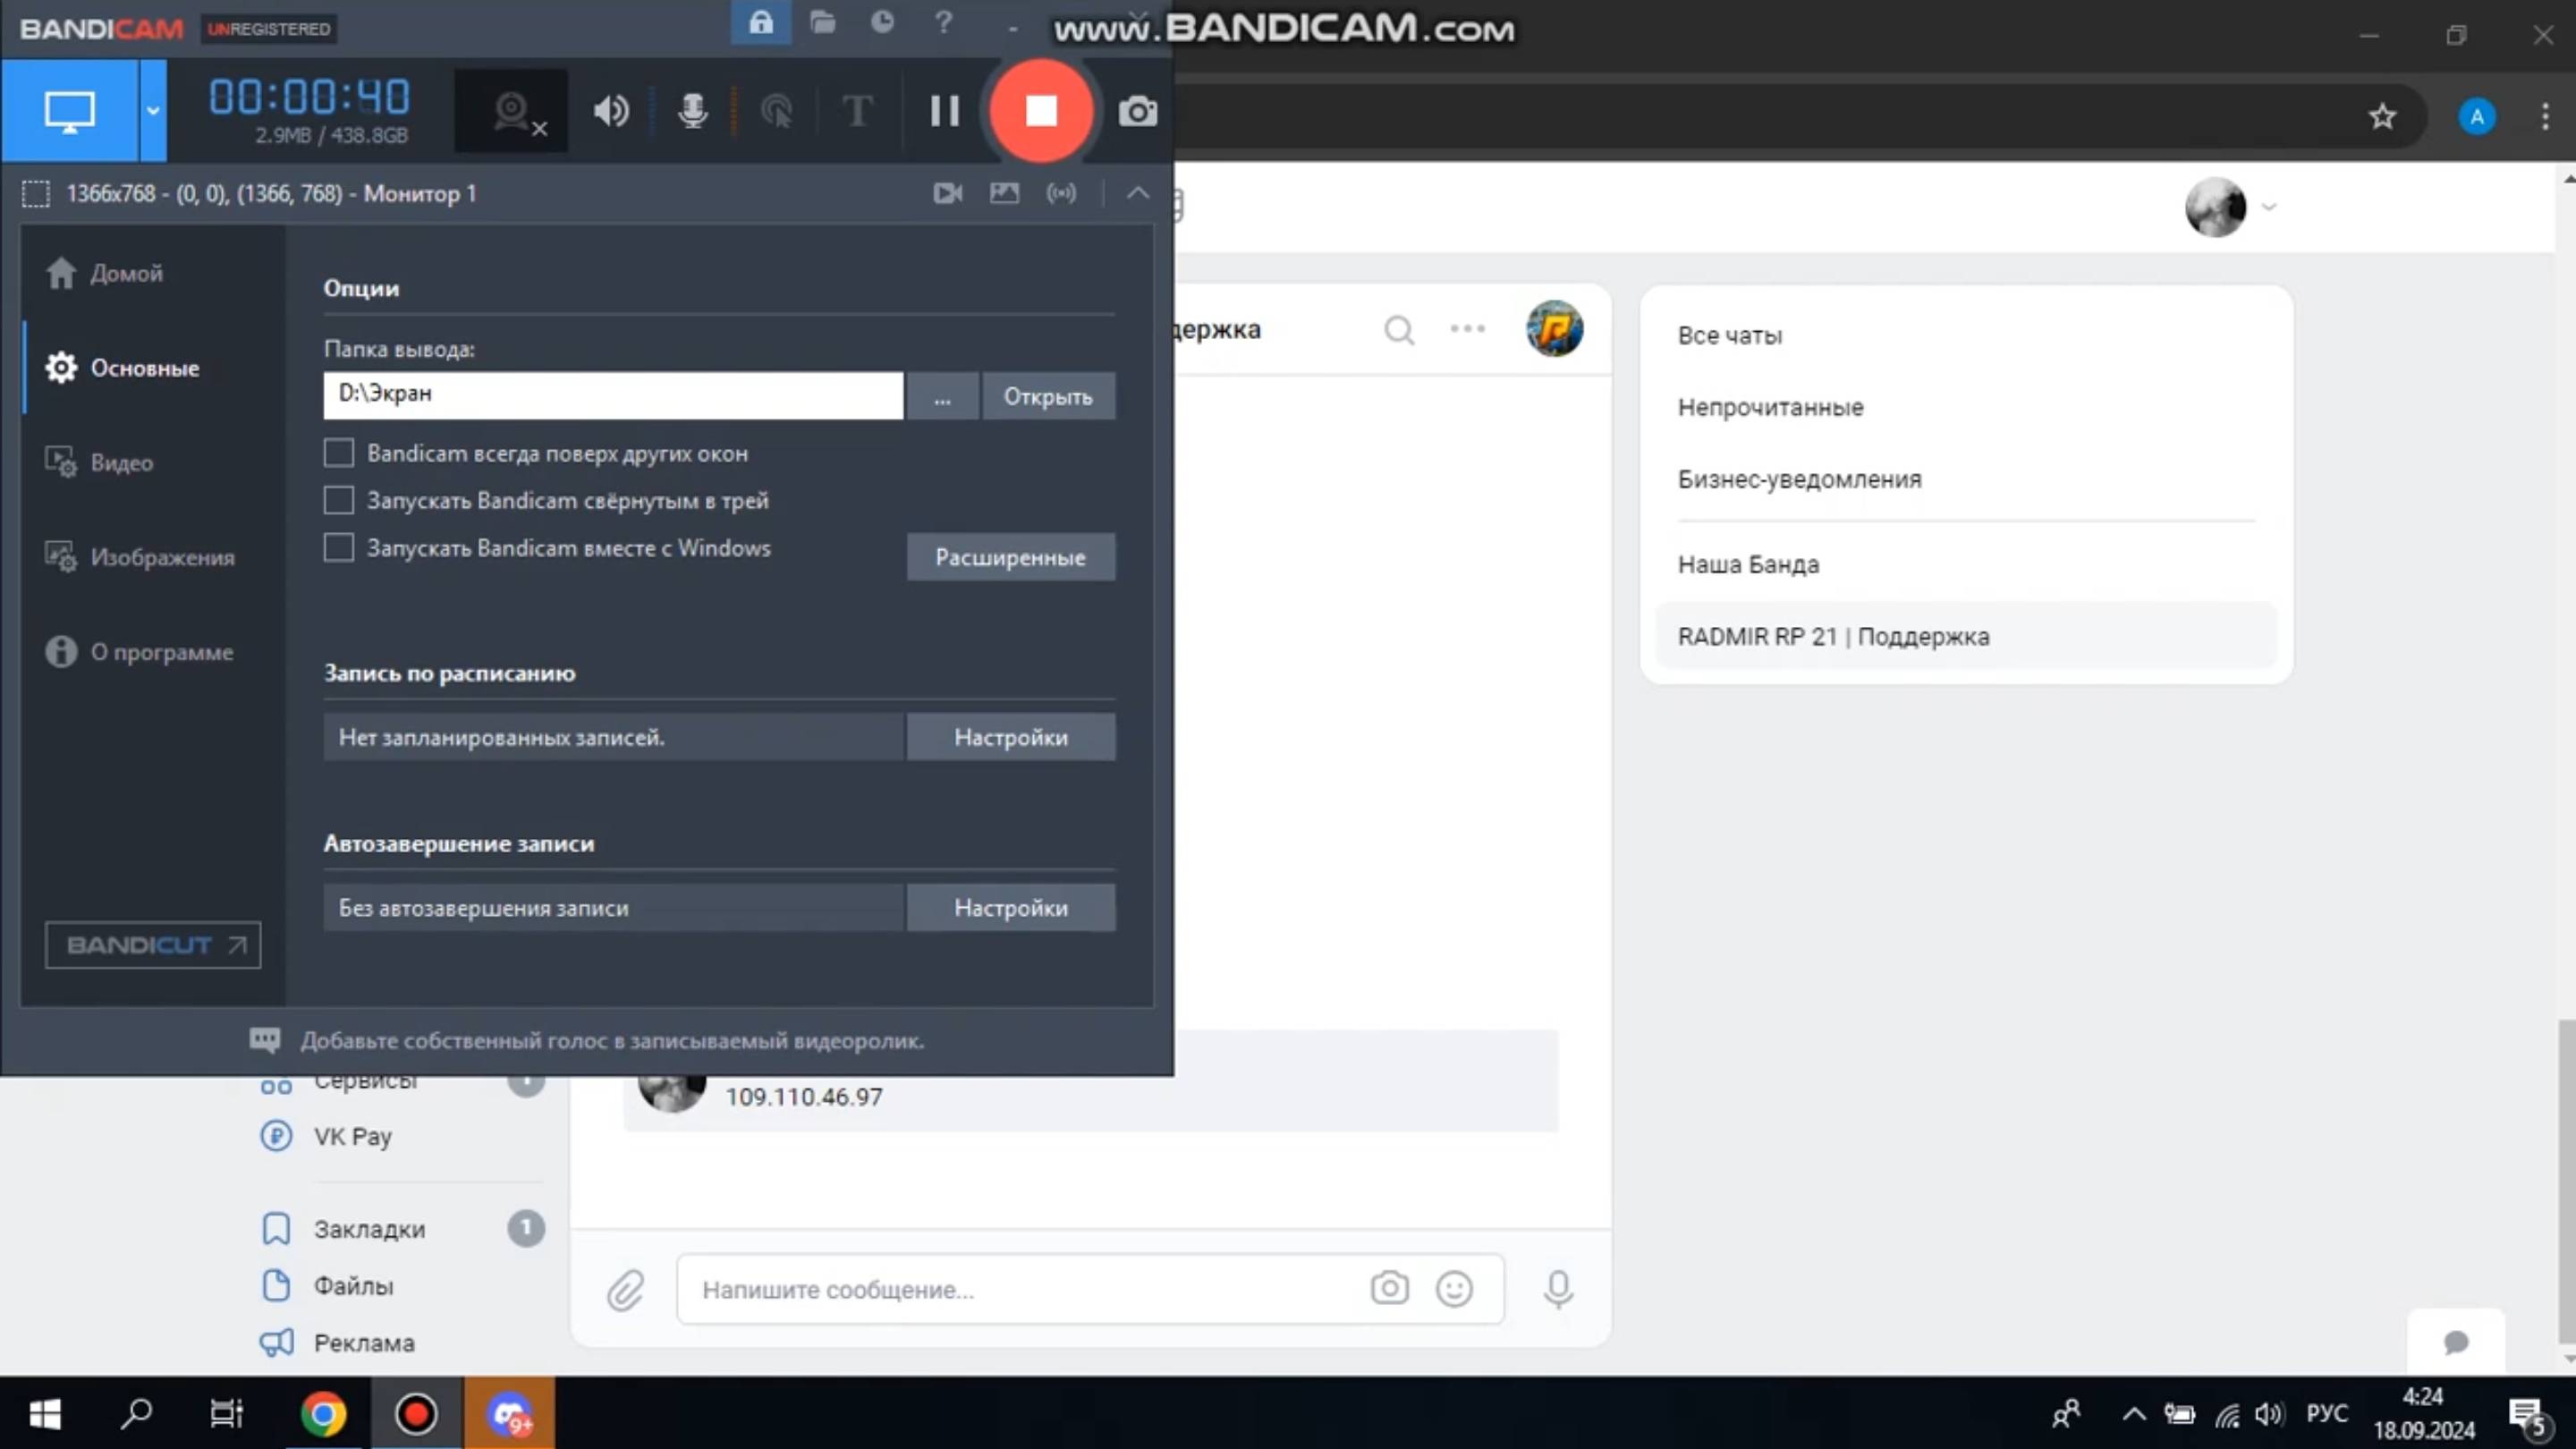Click the rectangle area selection icon
The height and width of the screenshot is (1449, 2576).
point(36,194)
